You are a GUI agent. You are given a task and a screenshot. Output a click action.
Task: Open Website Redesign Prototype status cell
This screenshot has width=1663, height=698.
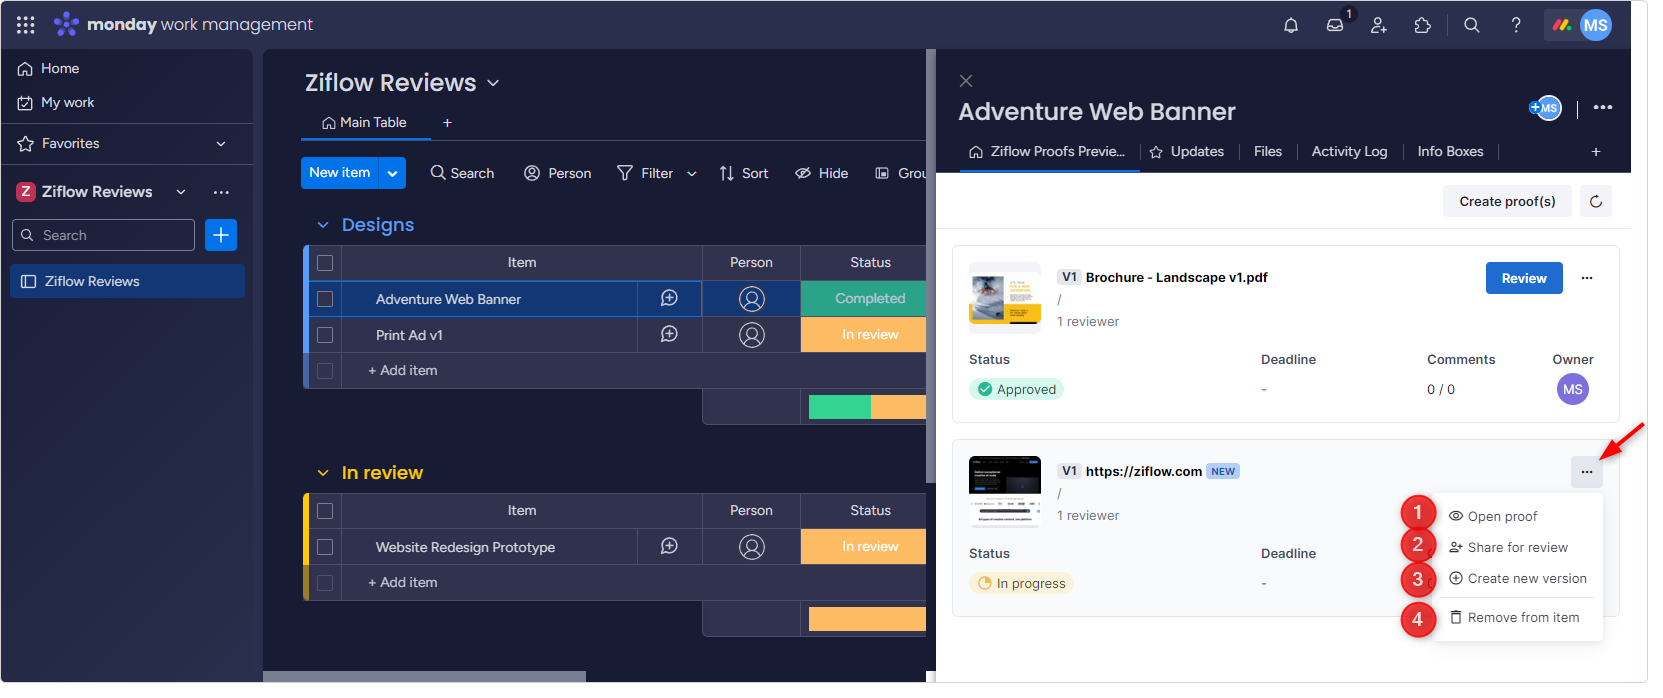tap(864, 546)
